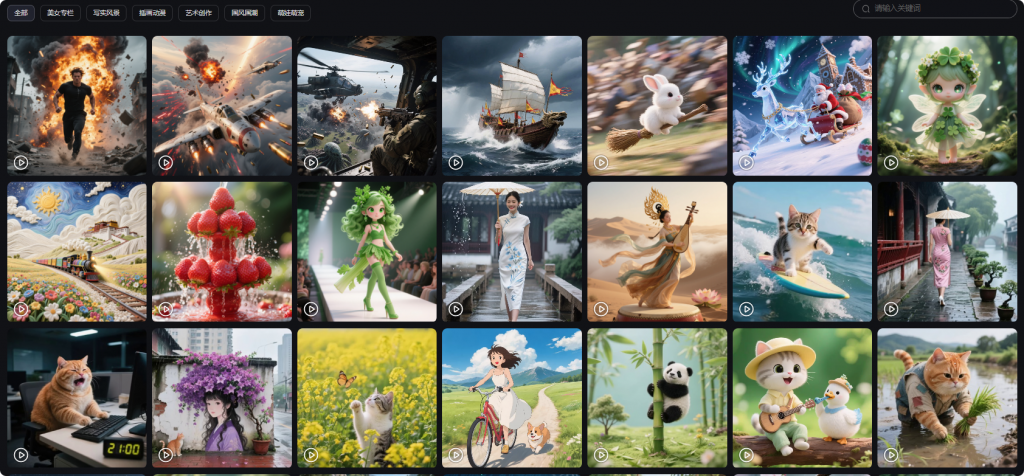1024x476 pixels.
Task: Click the play icon on the sailing ship thumbnail
Action: pyautogui.click(x=456, y=162)
